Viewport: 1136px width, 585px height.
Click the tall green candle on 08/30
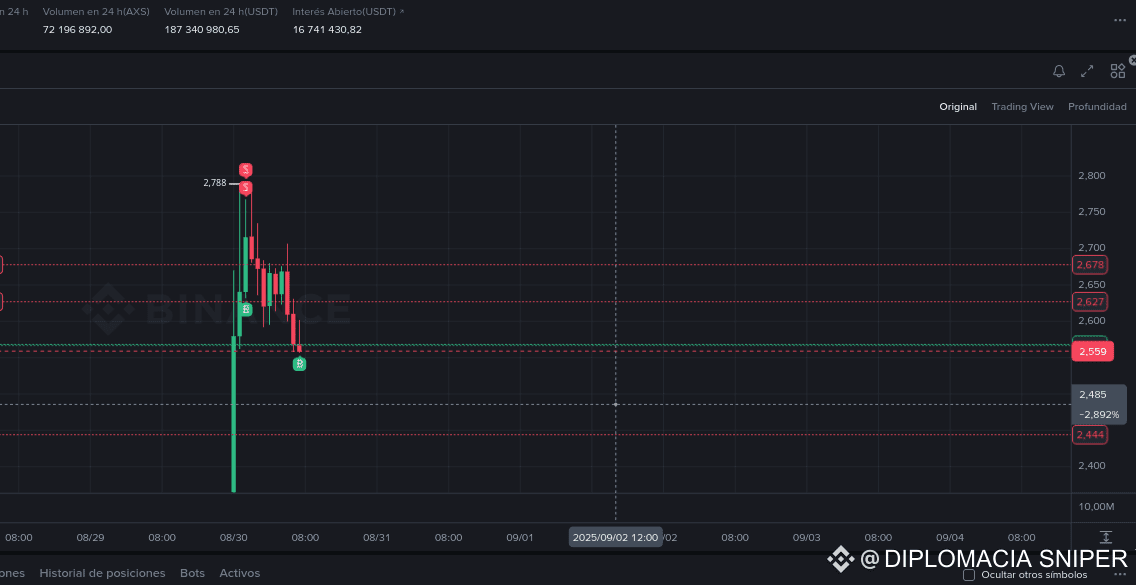tap(233, 414)
